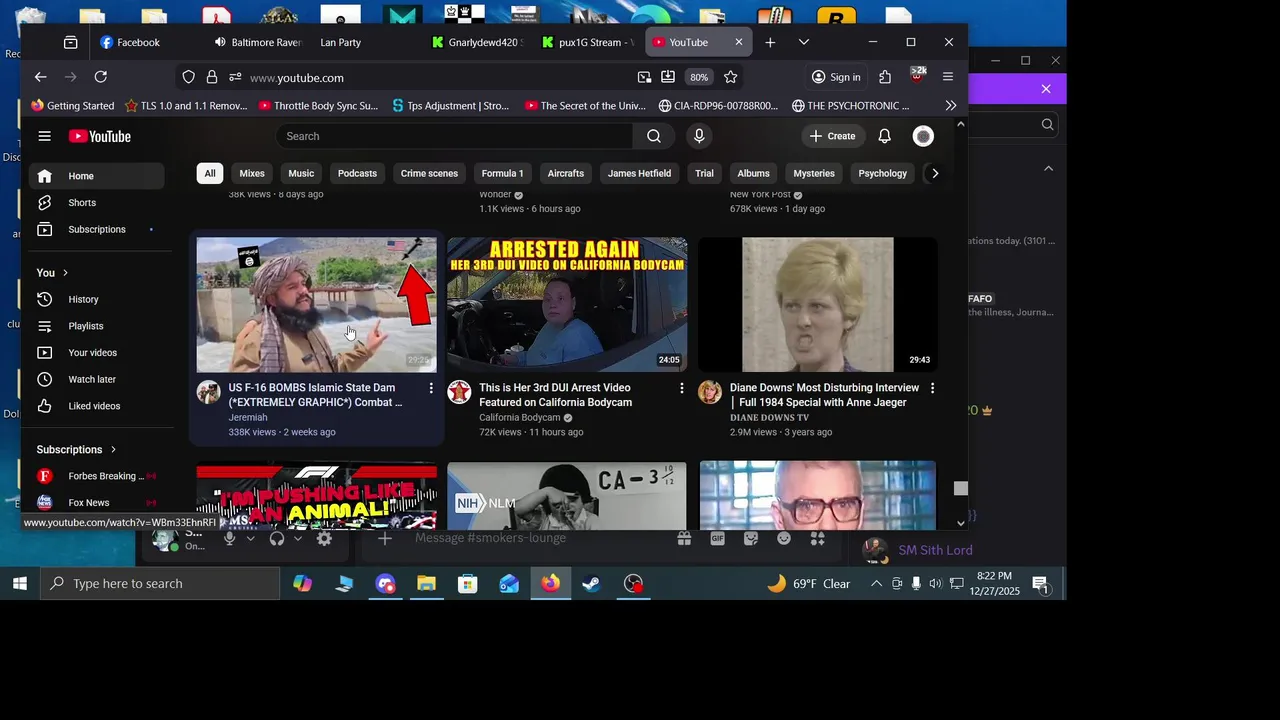Expand the You section chevron
The width and height of the screenshot is (1280, 720).
(66, 273)
